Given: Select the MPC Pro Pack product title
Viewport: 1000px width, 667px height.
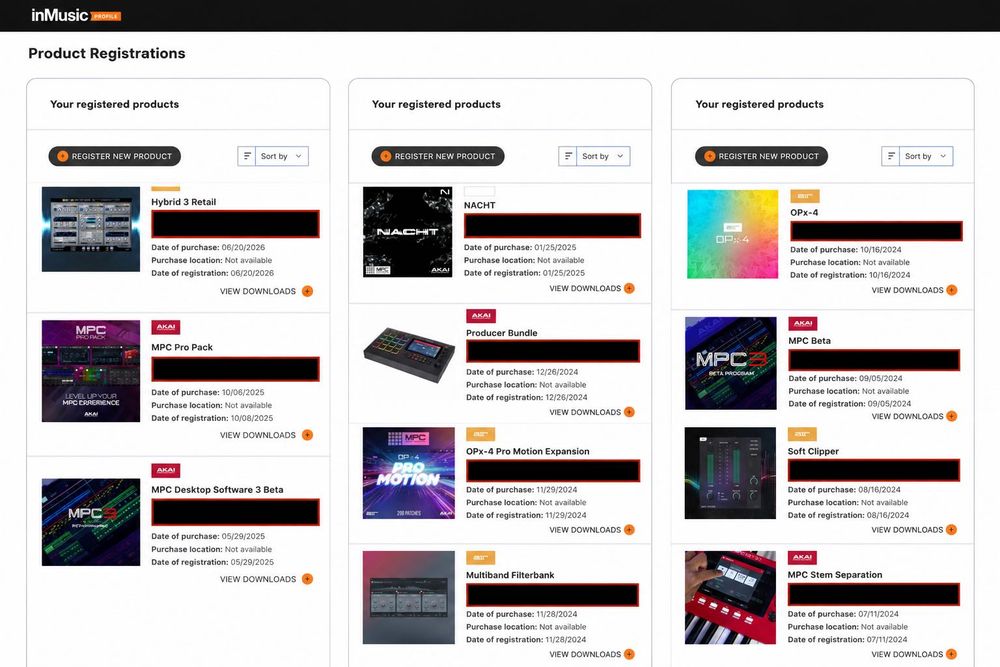Looking at the screenshot, I should pos(182,348).
